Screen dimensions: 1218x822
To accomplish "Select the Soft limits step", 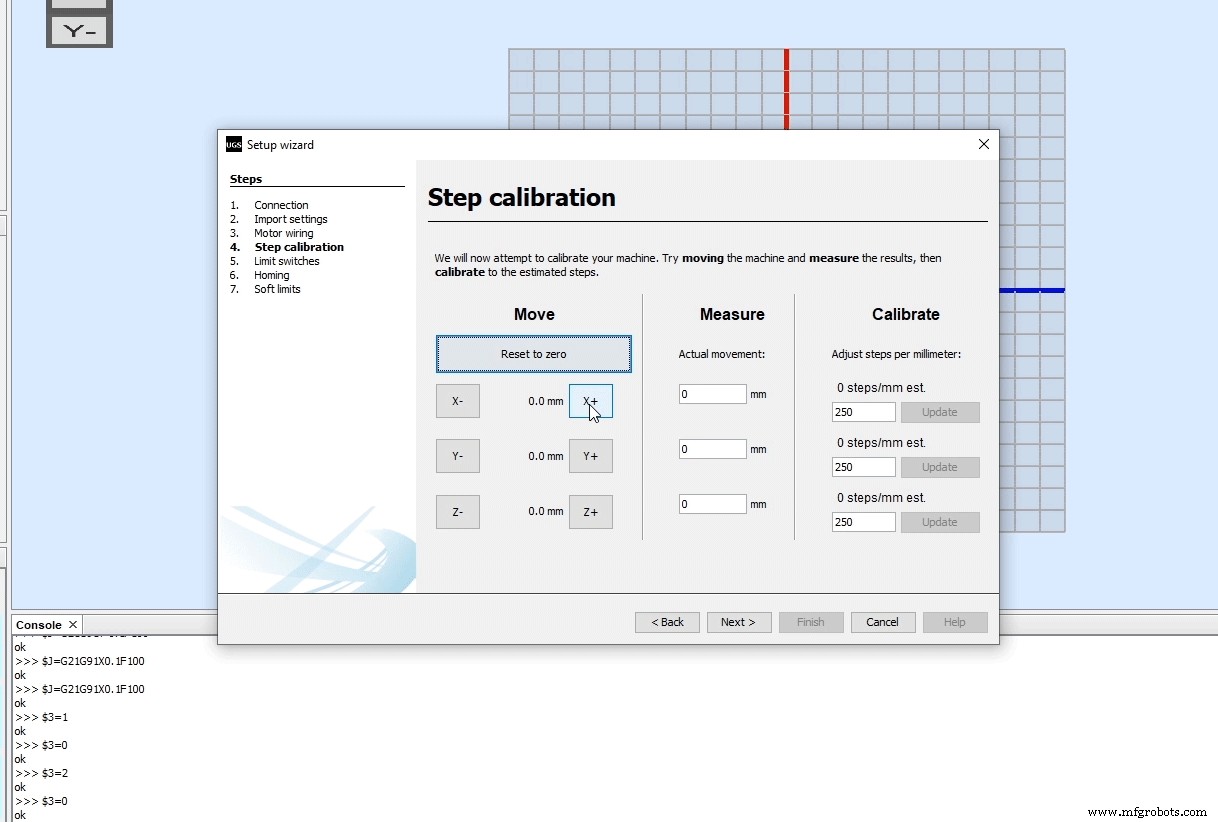I will [277, 289].
